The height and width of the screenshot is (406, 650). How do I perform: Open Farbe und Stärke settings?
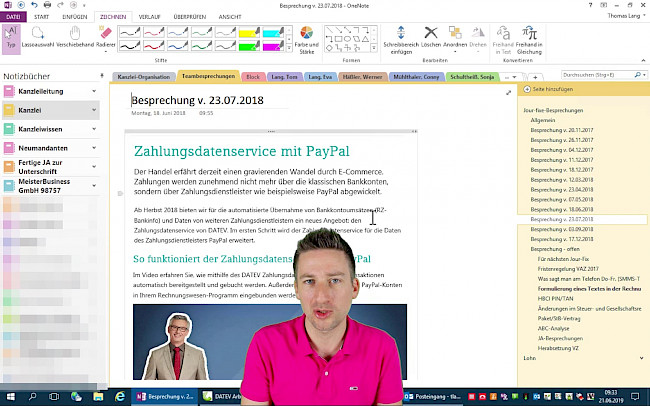coord(306,38)
